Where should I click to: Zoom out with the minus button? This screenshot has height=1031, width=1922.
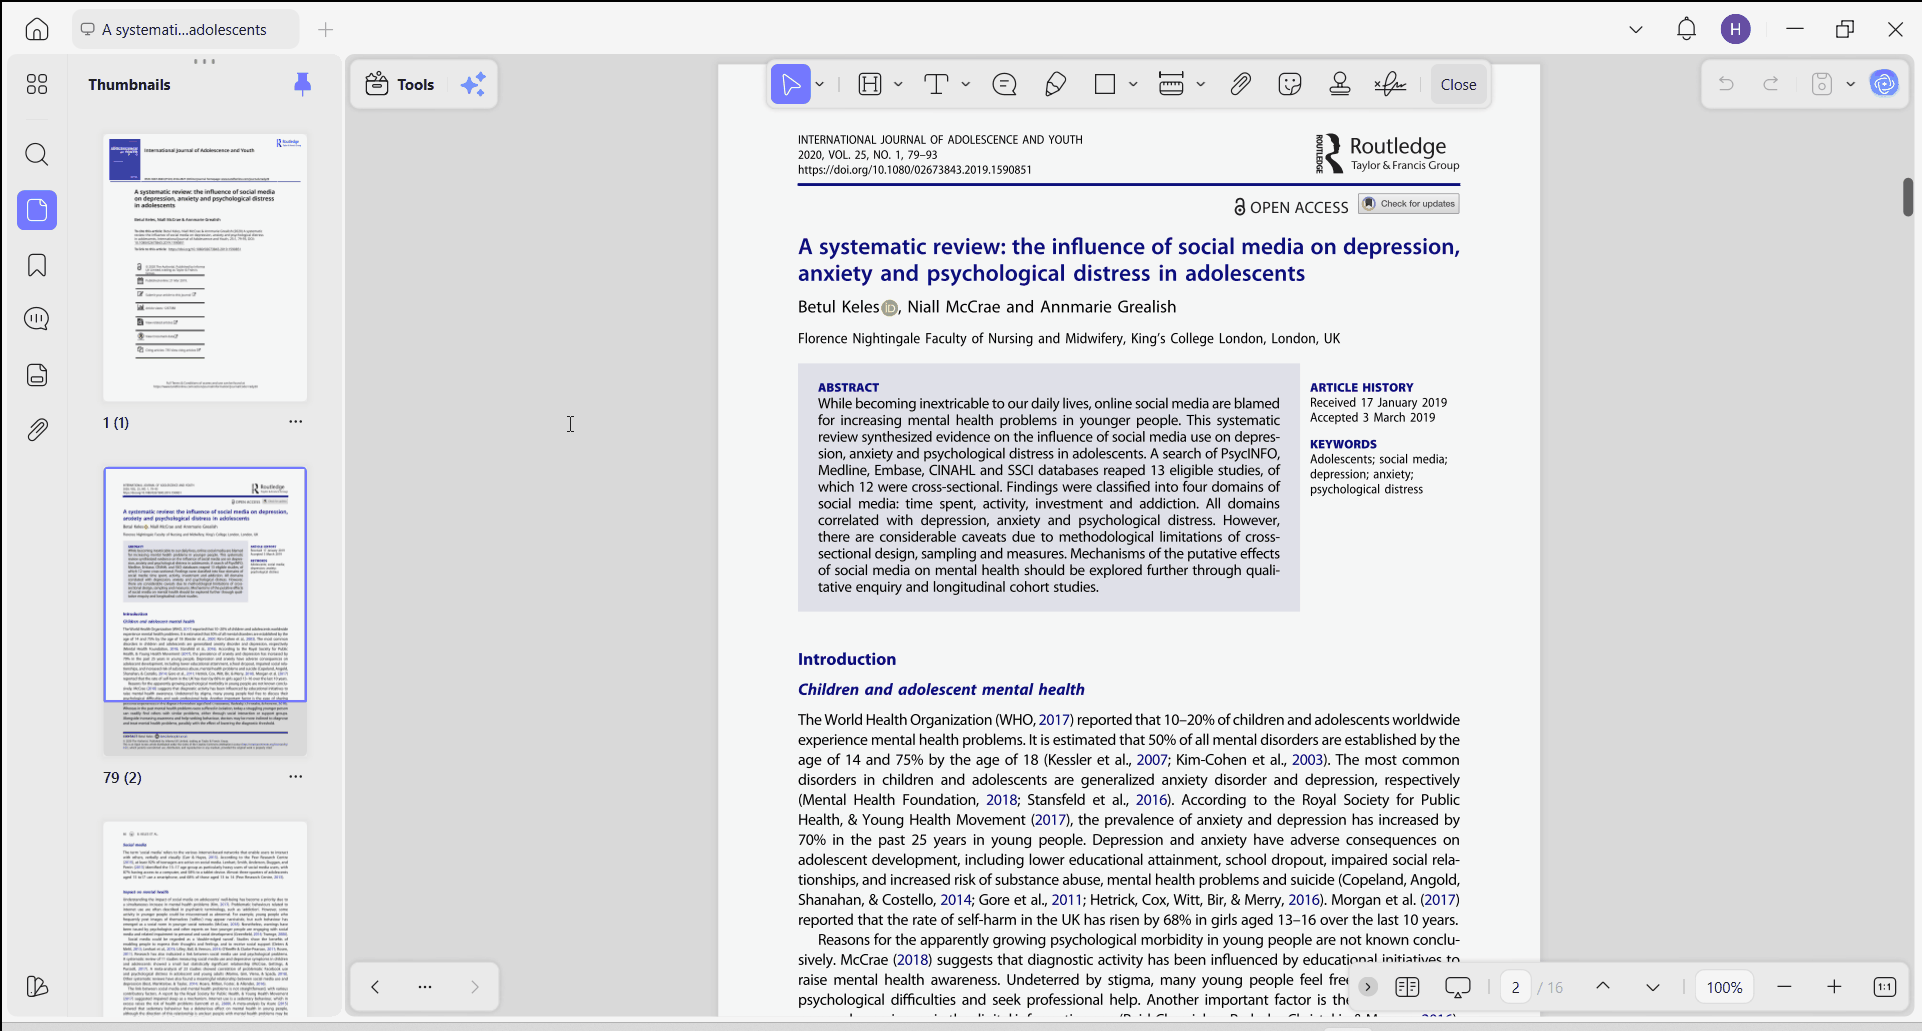pyautogui.click(x=1784, y=987)
